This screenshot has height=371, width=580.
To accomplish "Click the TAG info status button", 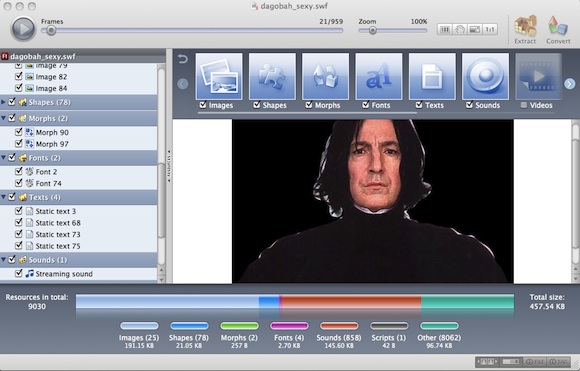I will point(558,361).
